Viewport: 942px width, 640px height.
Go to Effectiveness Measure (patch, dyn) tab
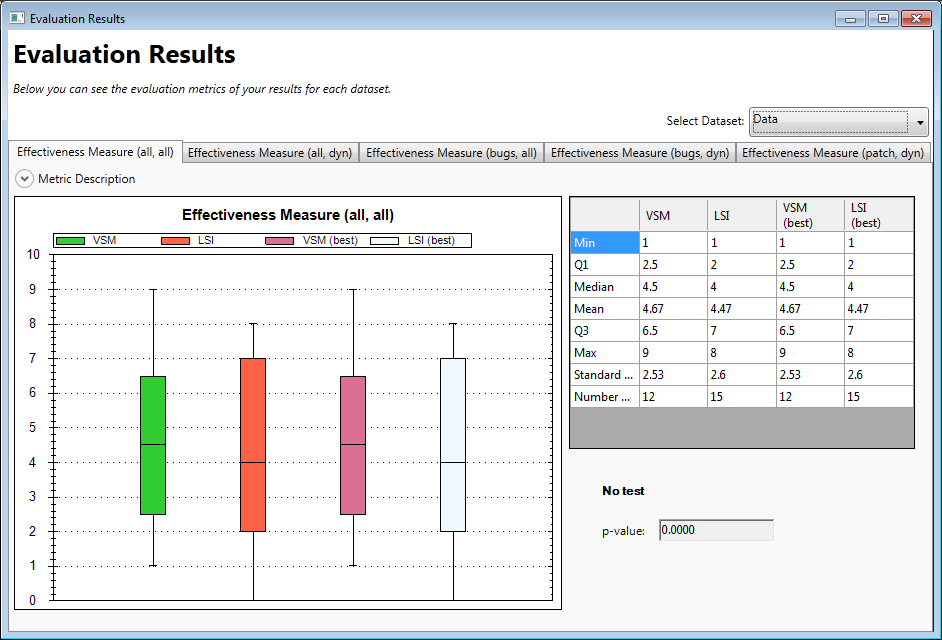(832, 153)
